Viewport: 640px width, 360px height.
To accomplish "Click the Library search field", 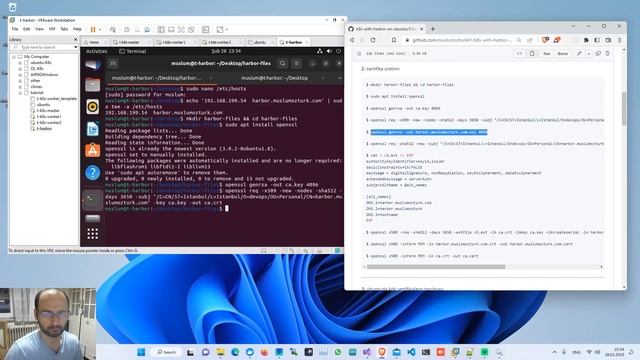I will tap(43, 47).
